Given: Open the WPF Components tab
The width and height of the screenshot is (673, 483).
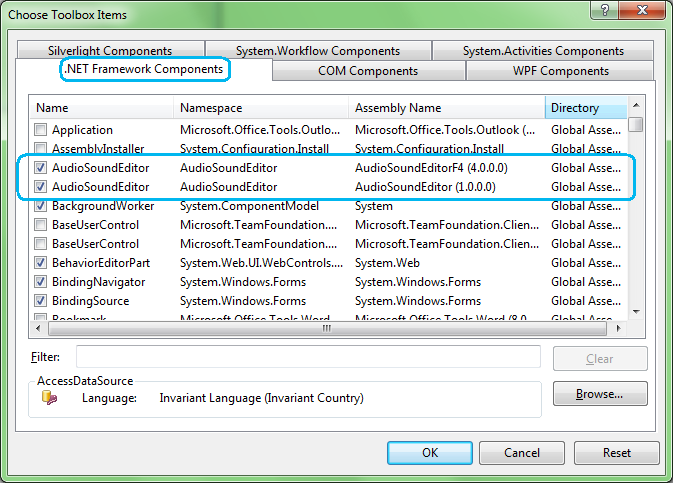Looking at the screenshot, I should pos(560,71).
